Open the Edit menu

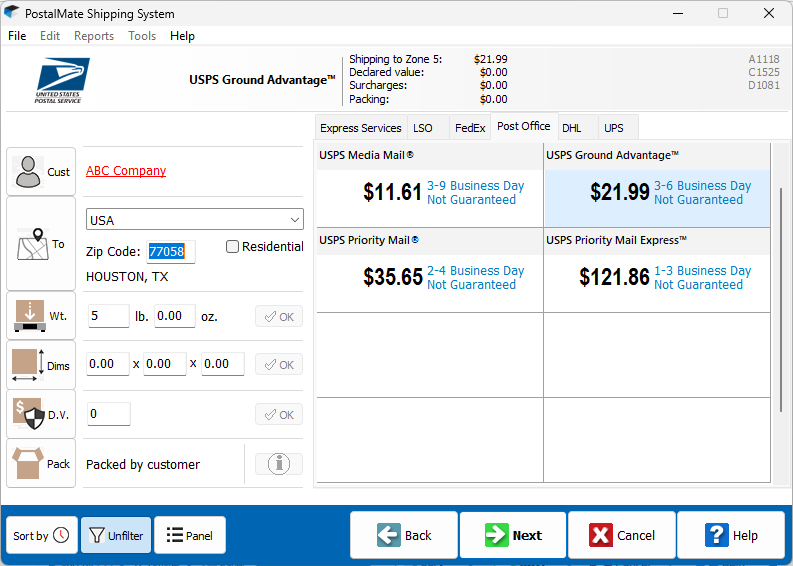(50, 36)
